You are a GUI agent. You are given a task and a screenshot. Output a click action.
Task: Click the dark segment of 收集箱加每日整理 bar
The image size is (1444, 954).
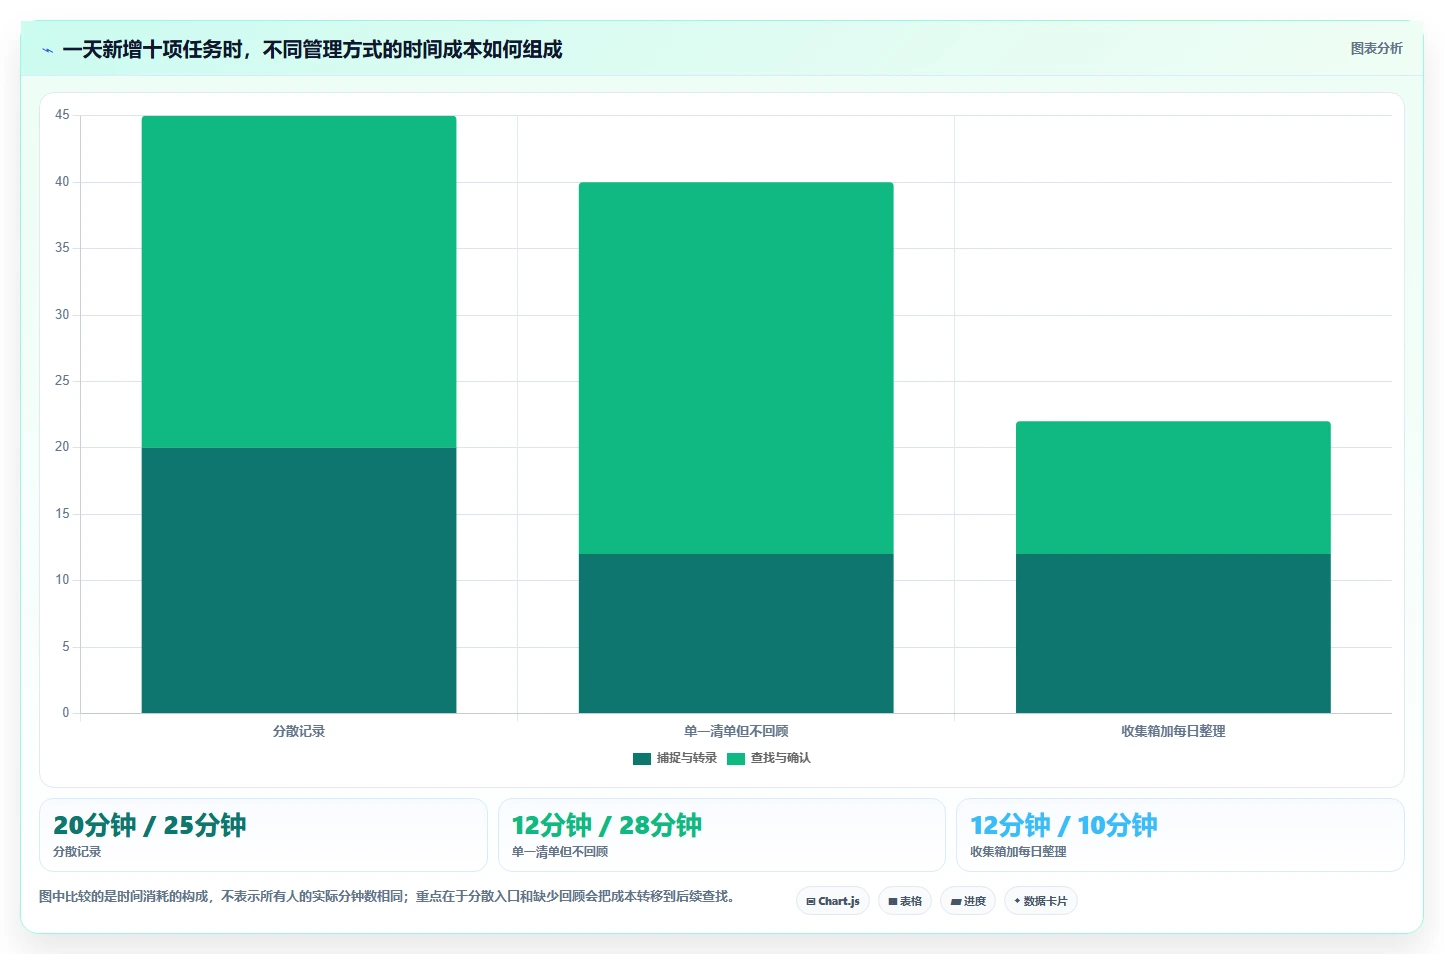tap(1173, 633)
